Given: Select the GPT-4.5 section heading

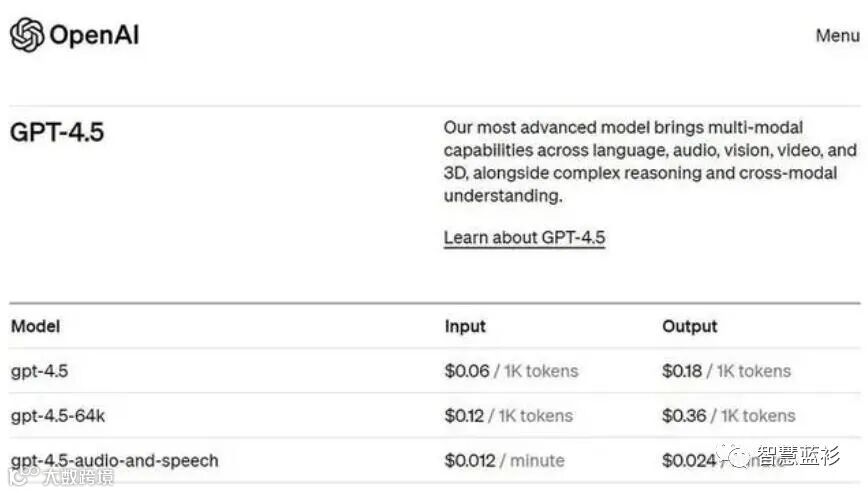Looking at the screenshot, I should (57, 133).
